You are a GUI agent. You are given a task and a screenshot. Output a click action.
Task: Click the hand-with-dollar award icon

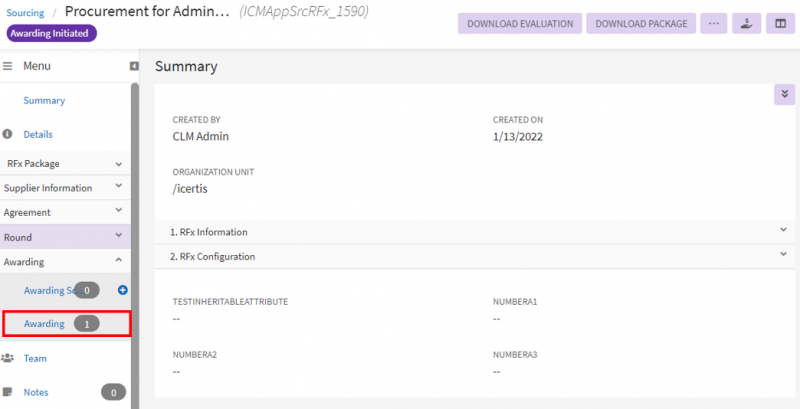point(746,23)
